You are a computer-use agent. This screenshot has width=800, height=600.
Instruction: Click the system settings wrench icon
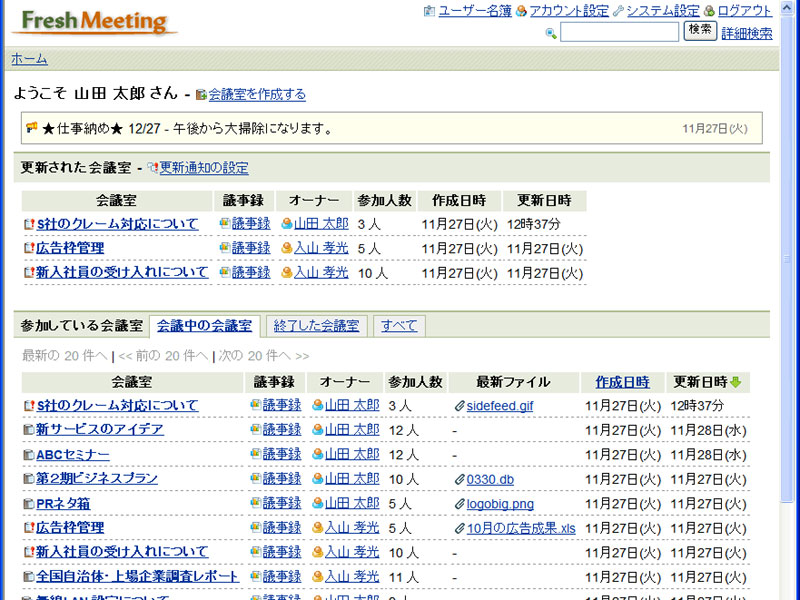coord(618,11)
